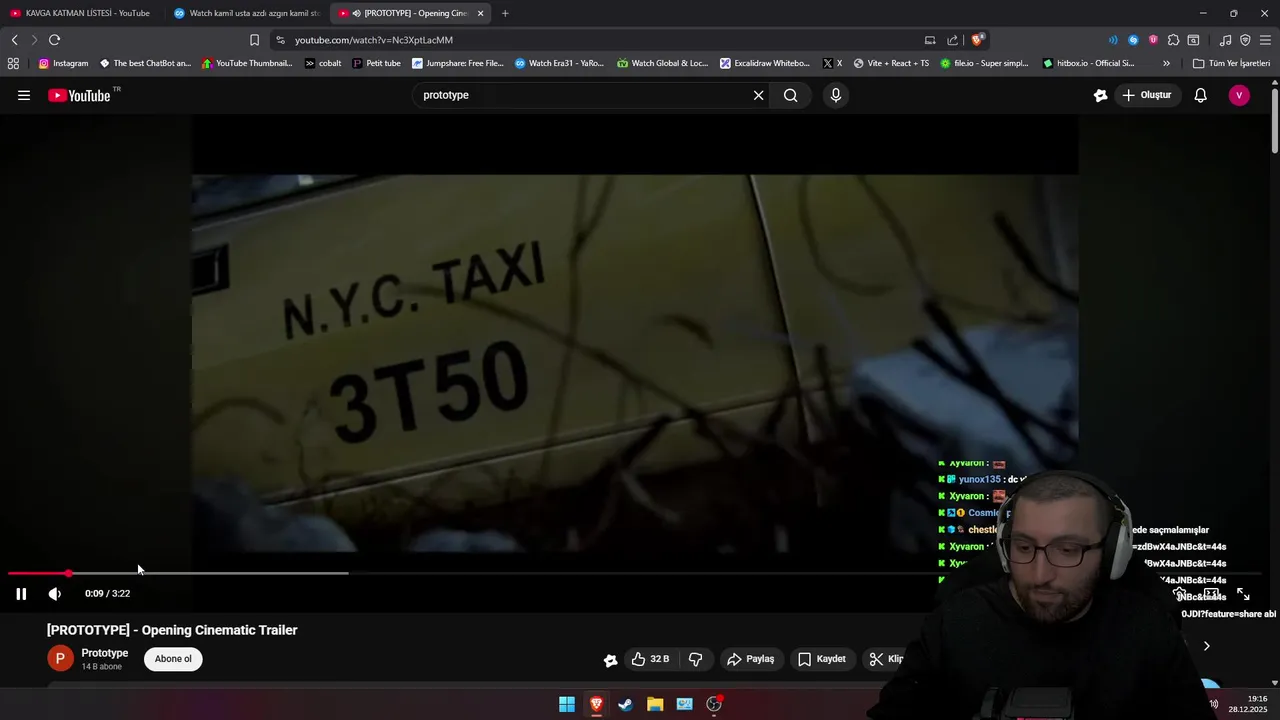The height and width of the screenshot is (720, 1280).
Task: Open File Explorer from the taskbar
Action: pyautogui.click(x=655, y=704)
